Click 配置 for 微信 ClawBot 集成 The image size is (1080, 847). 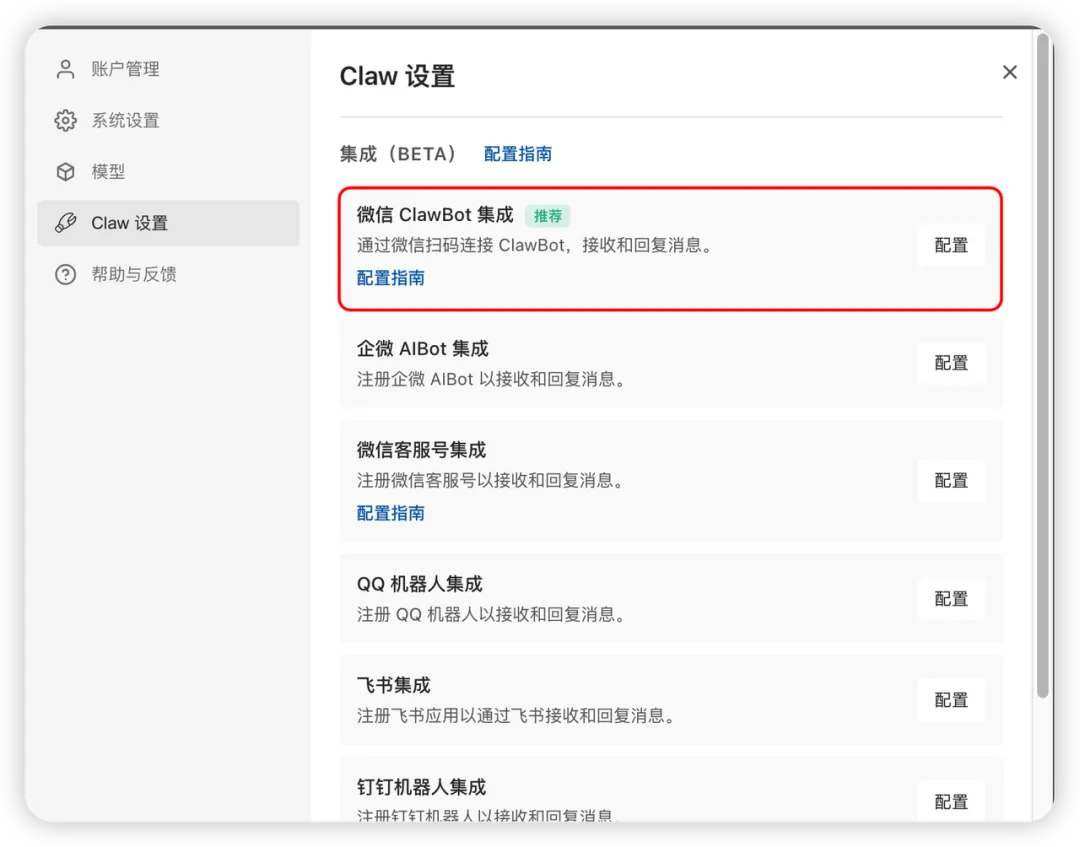pos(951,245)
